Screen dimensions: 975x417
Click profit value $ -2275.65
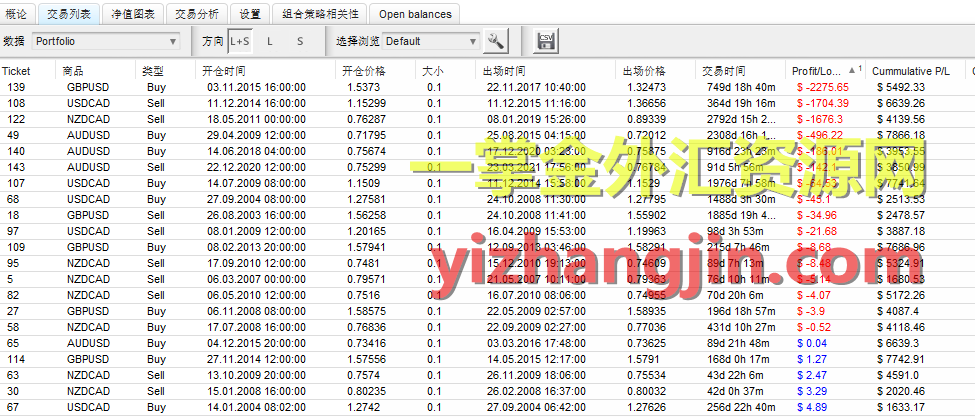point(823,87)
